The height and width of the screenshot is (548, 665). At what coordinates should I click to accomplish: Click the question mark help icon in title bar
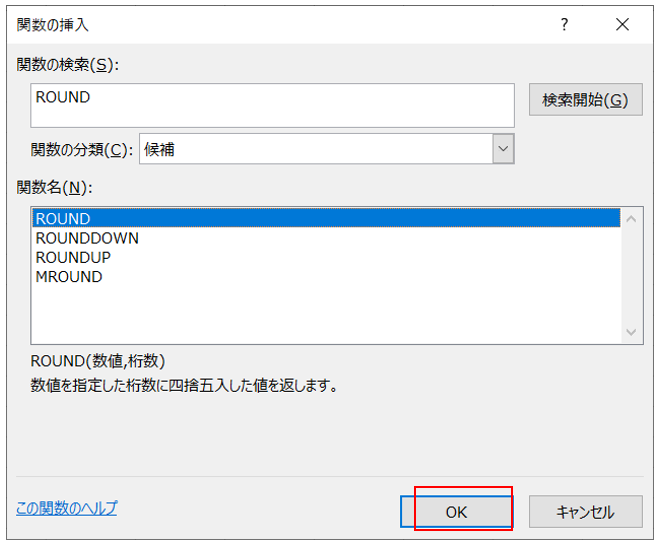[564, 25]
